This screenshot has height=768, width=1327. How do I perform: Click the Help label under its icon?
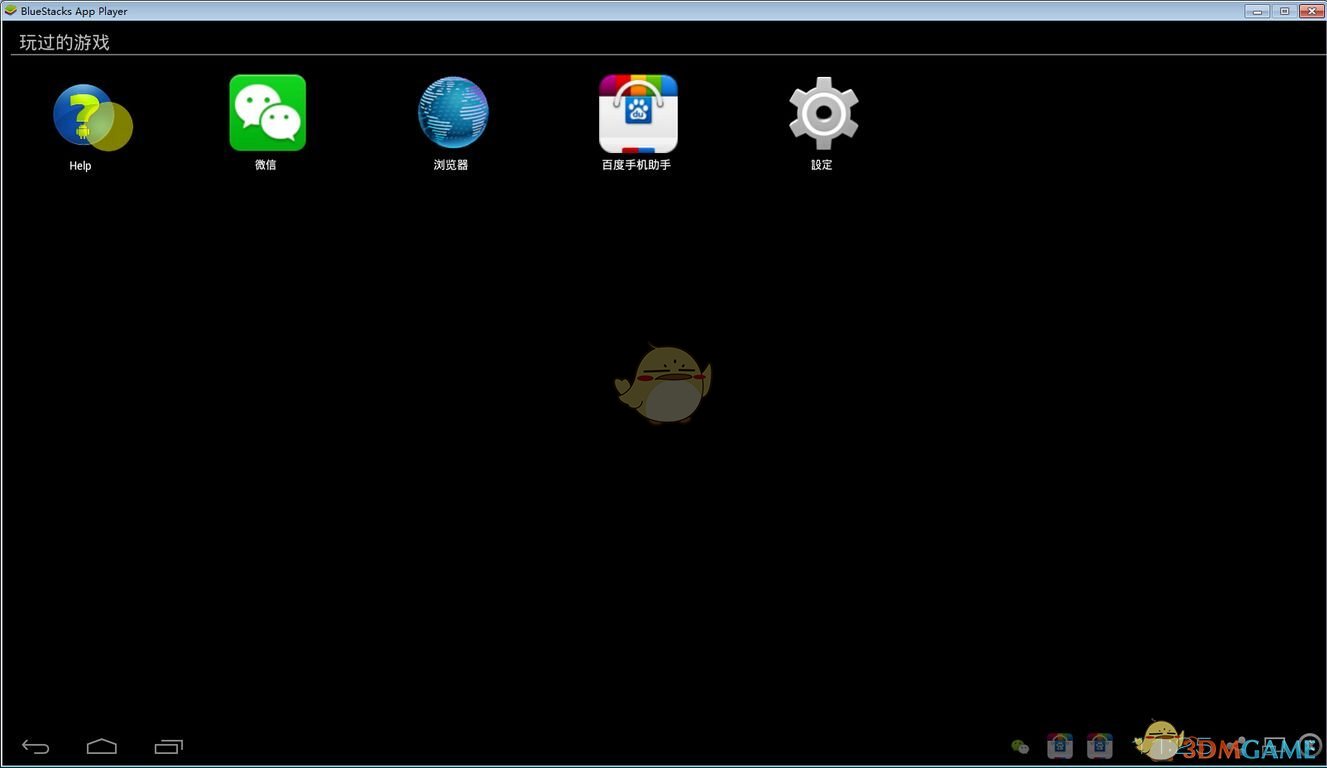(80, 166)
